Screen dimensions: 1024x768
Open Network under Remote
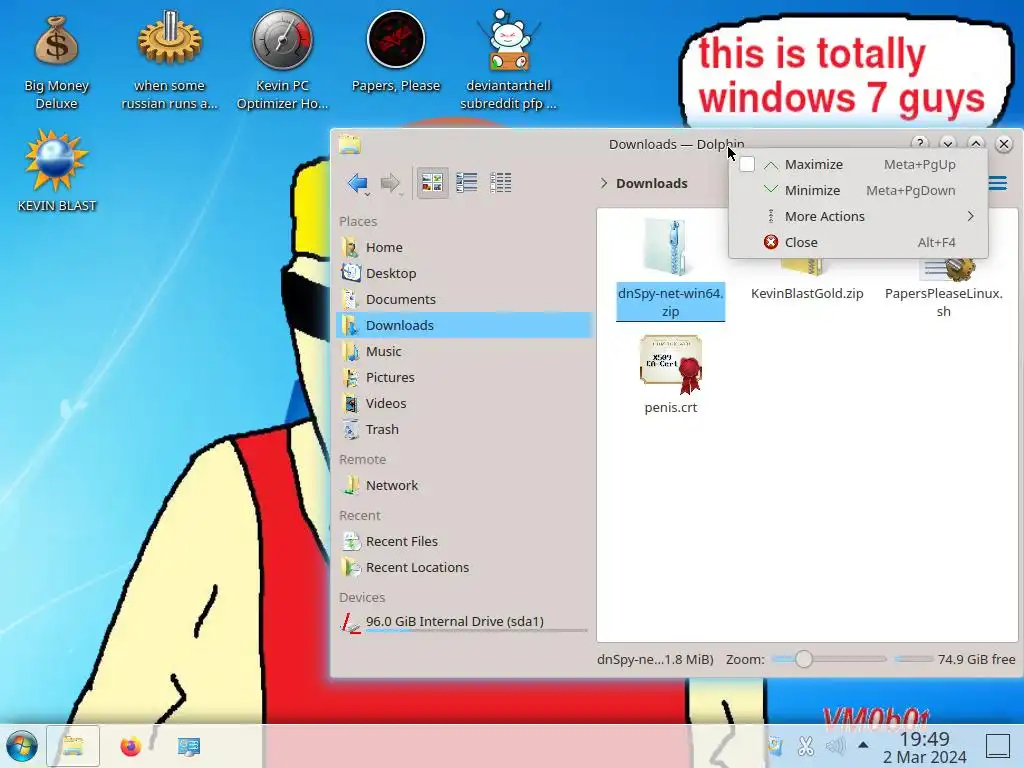[x=464, y=485]
